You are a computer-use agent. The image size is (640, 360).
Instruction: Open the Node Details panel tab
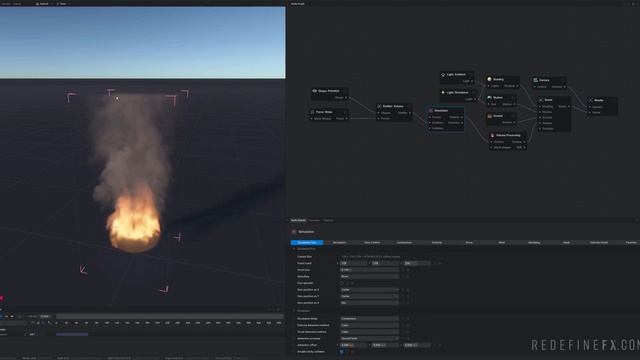[298, 220]
